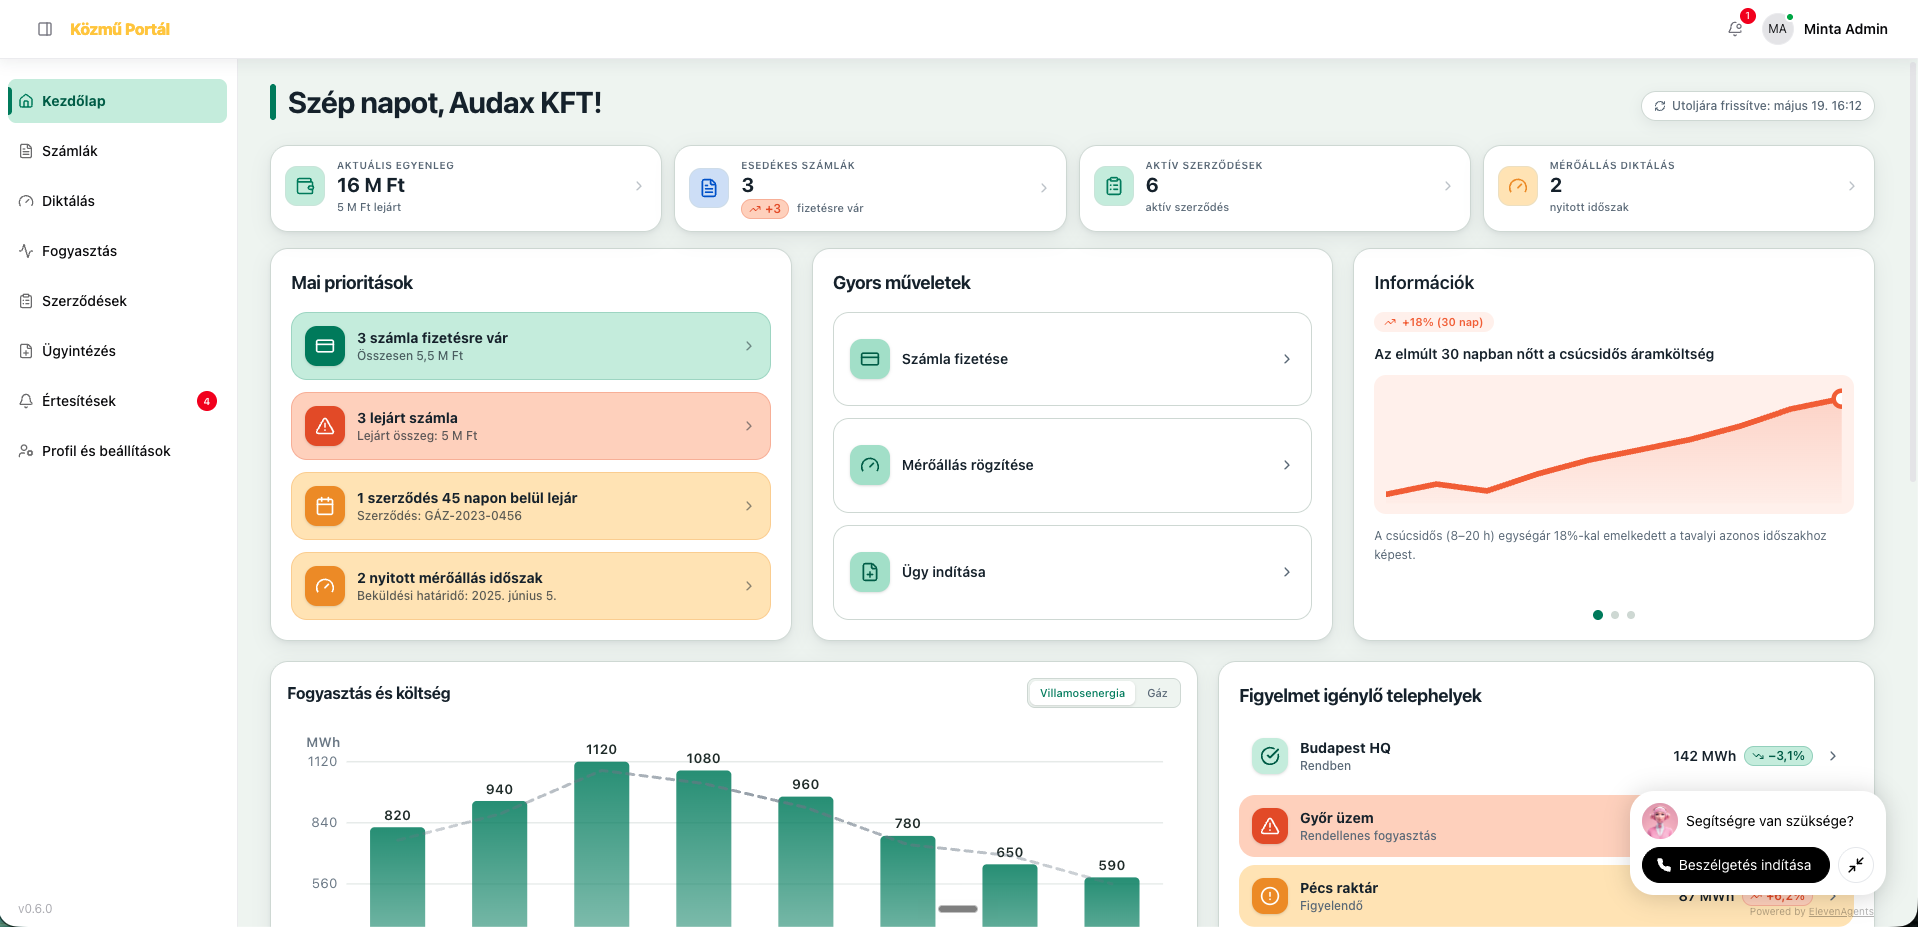Go to Profil és beállítások menu item
The image size is (1918, 927).
point(117,451)
